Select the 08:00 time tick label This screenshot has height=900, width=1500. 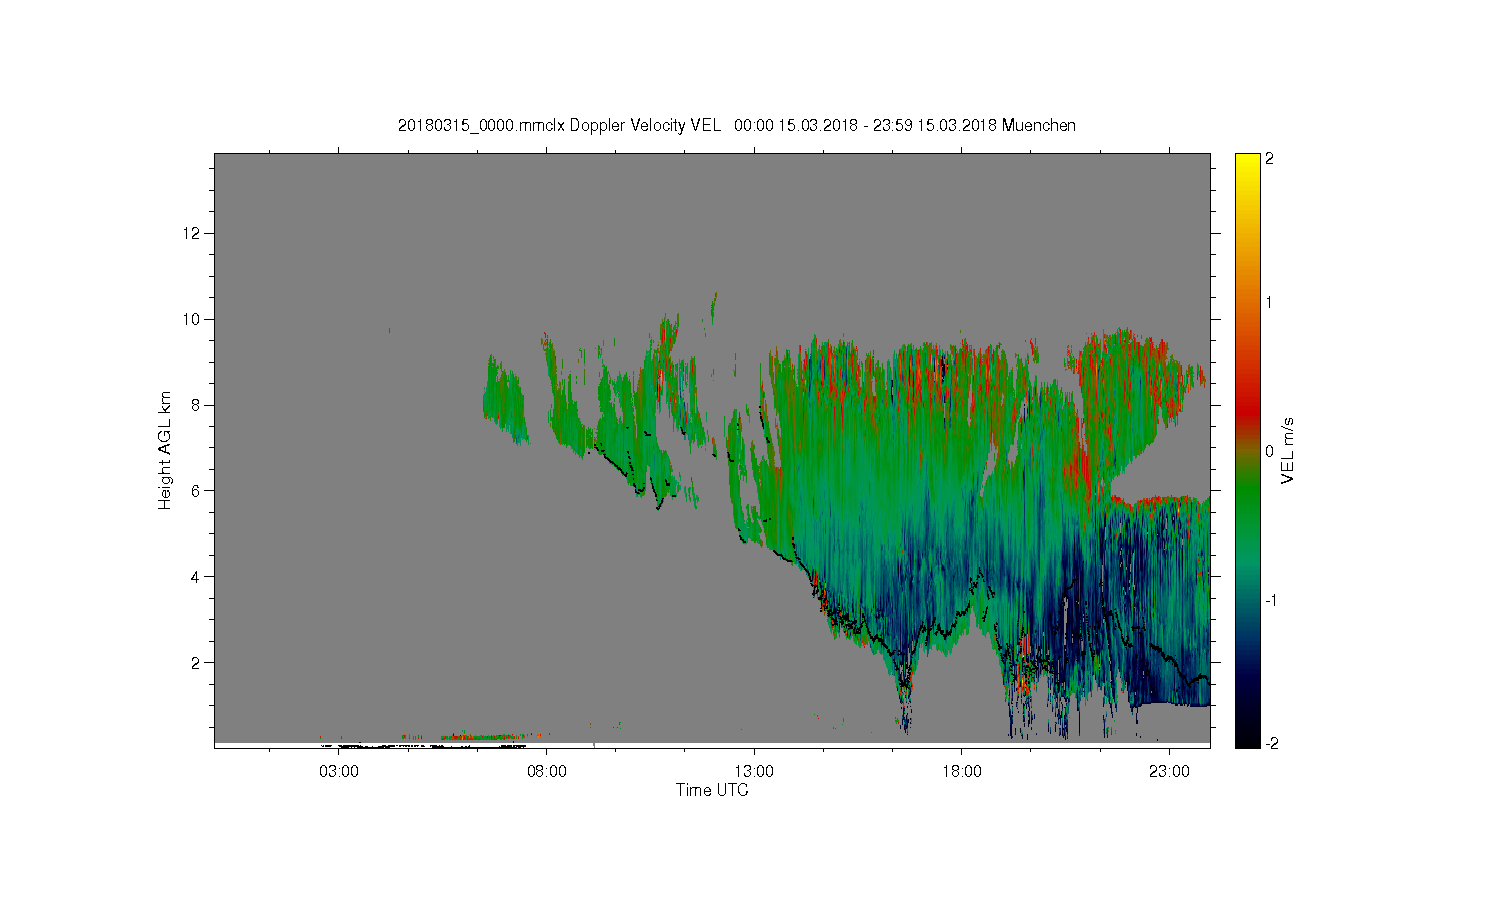(547, 772)
